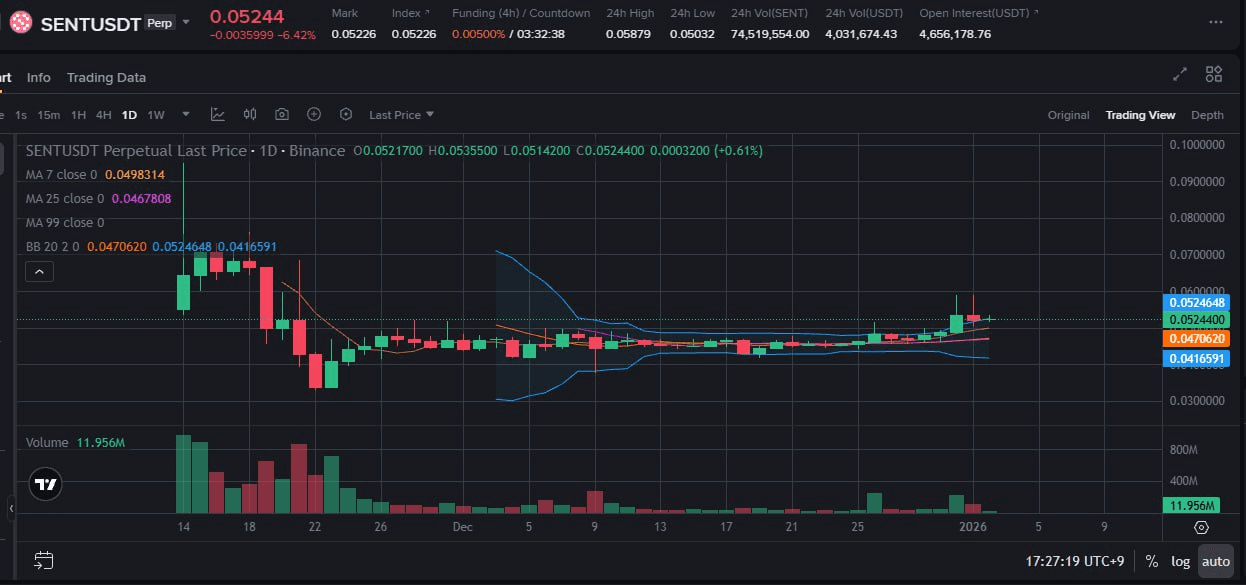
Task: Select the 1W timeframe
Action: click(x=155, y=114)
